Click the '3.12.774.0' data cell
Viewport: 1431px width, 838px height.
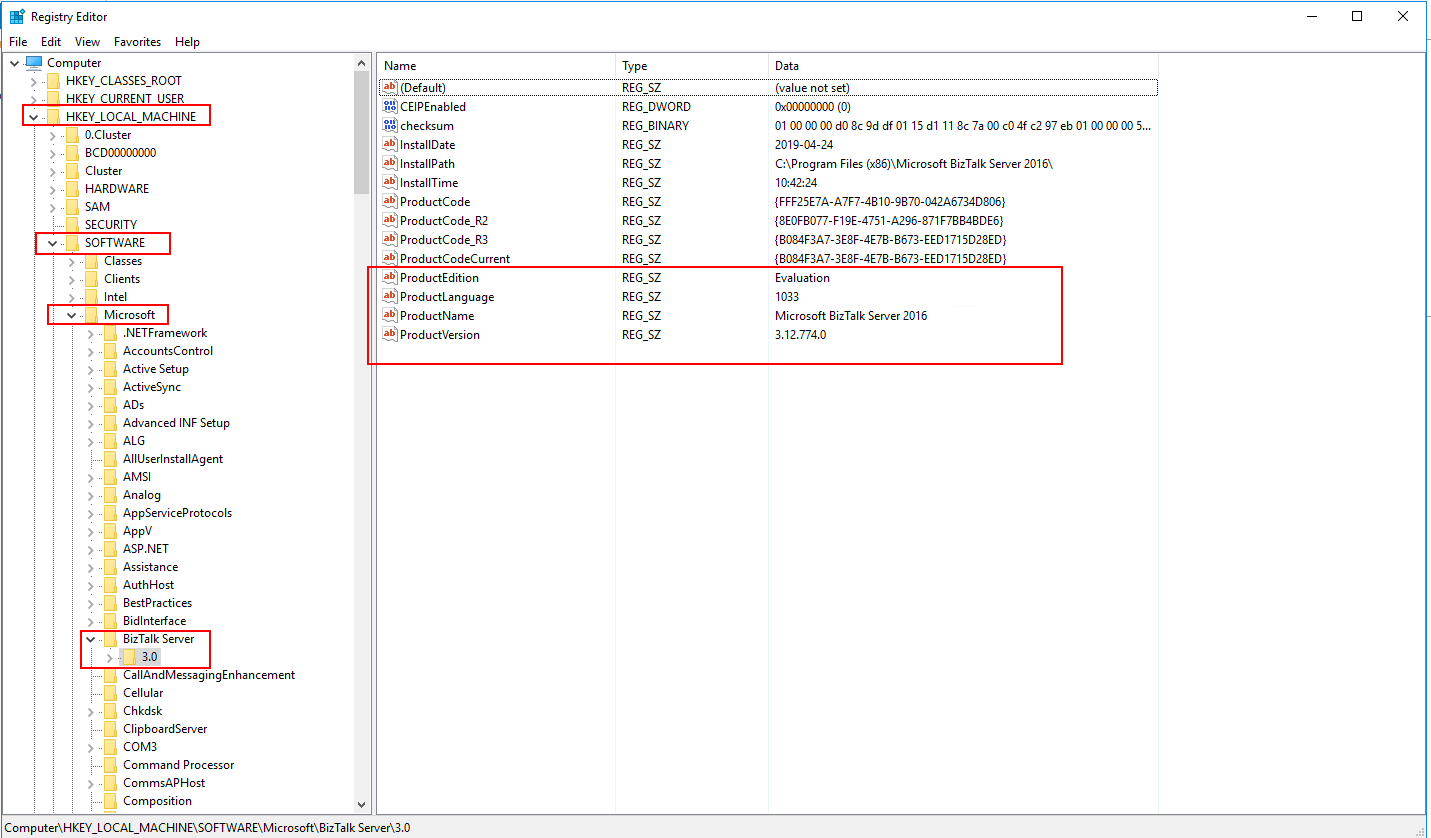(x=800, y=335)
